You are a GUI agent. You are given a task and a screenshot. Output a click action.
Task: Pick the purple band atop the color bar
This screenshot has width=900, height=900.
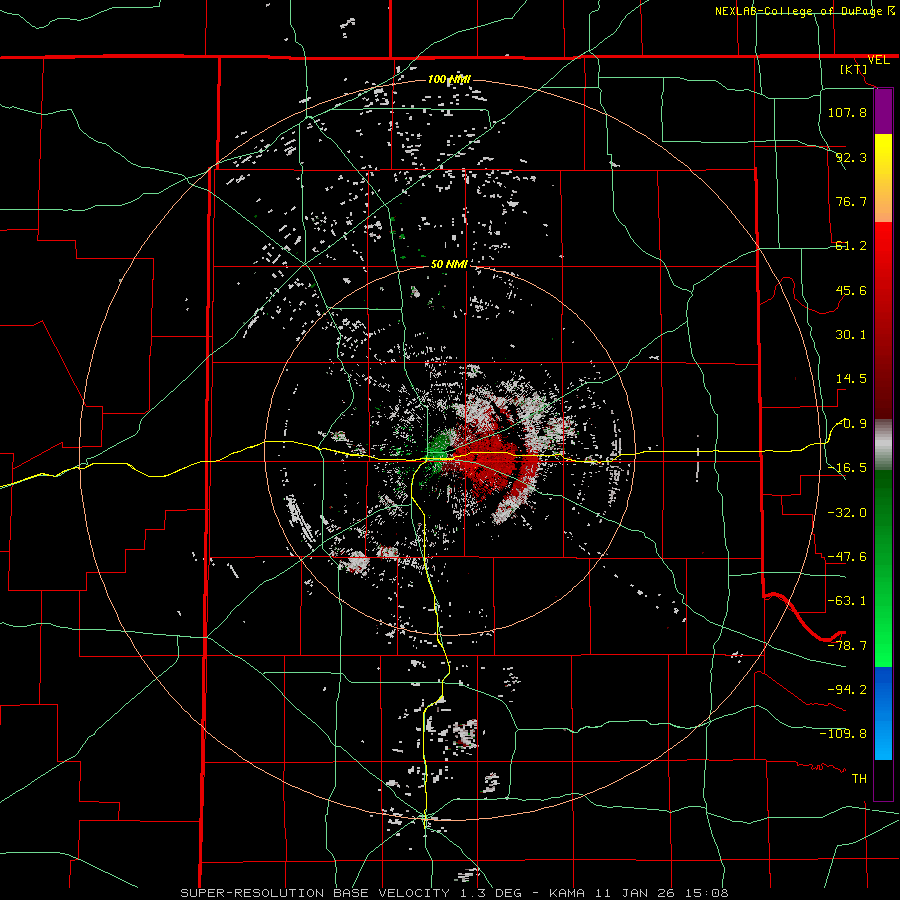883,111
